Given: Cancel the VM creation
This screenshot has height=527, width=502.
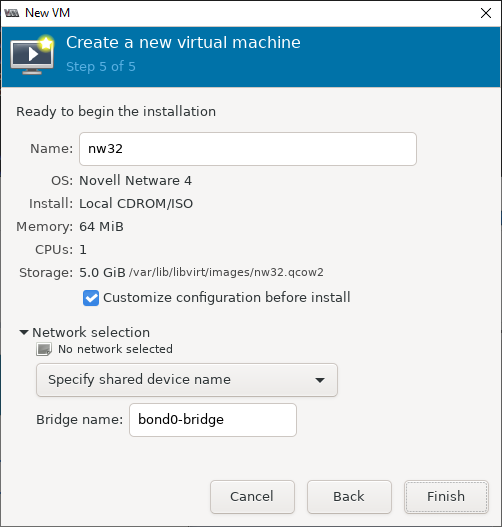Looking at the screenshot, I should pyautogui.click(x=252, y=497).
